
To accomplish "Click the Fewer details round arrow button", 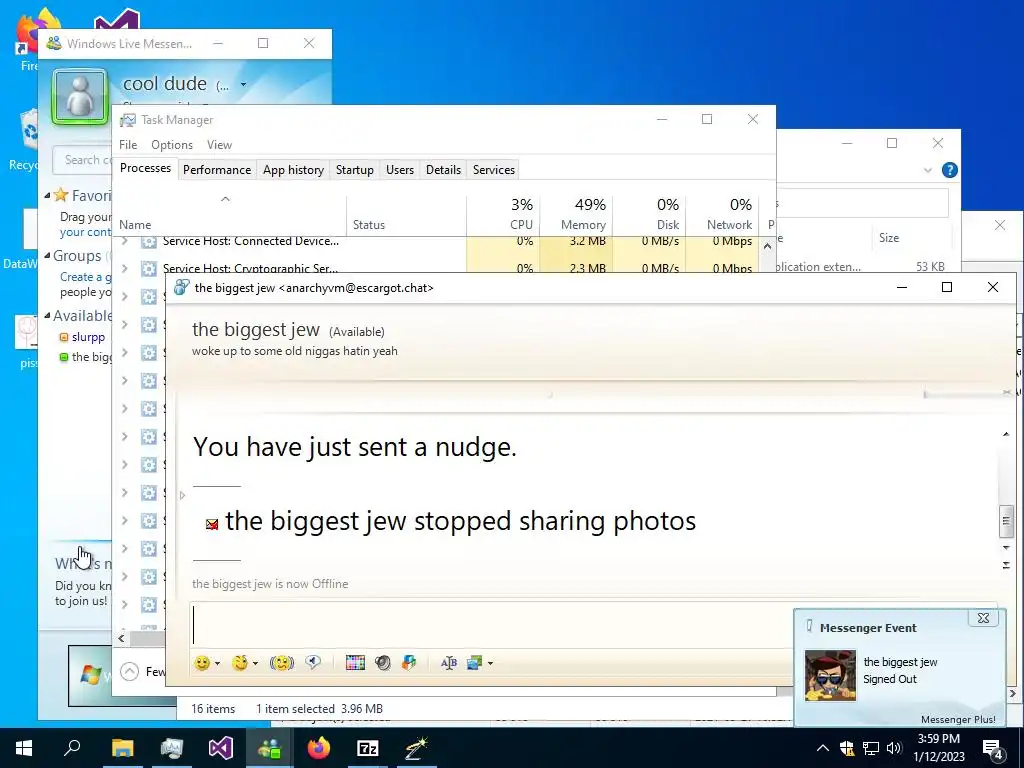I will click(x=129, y=671).
